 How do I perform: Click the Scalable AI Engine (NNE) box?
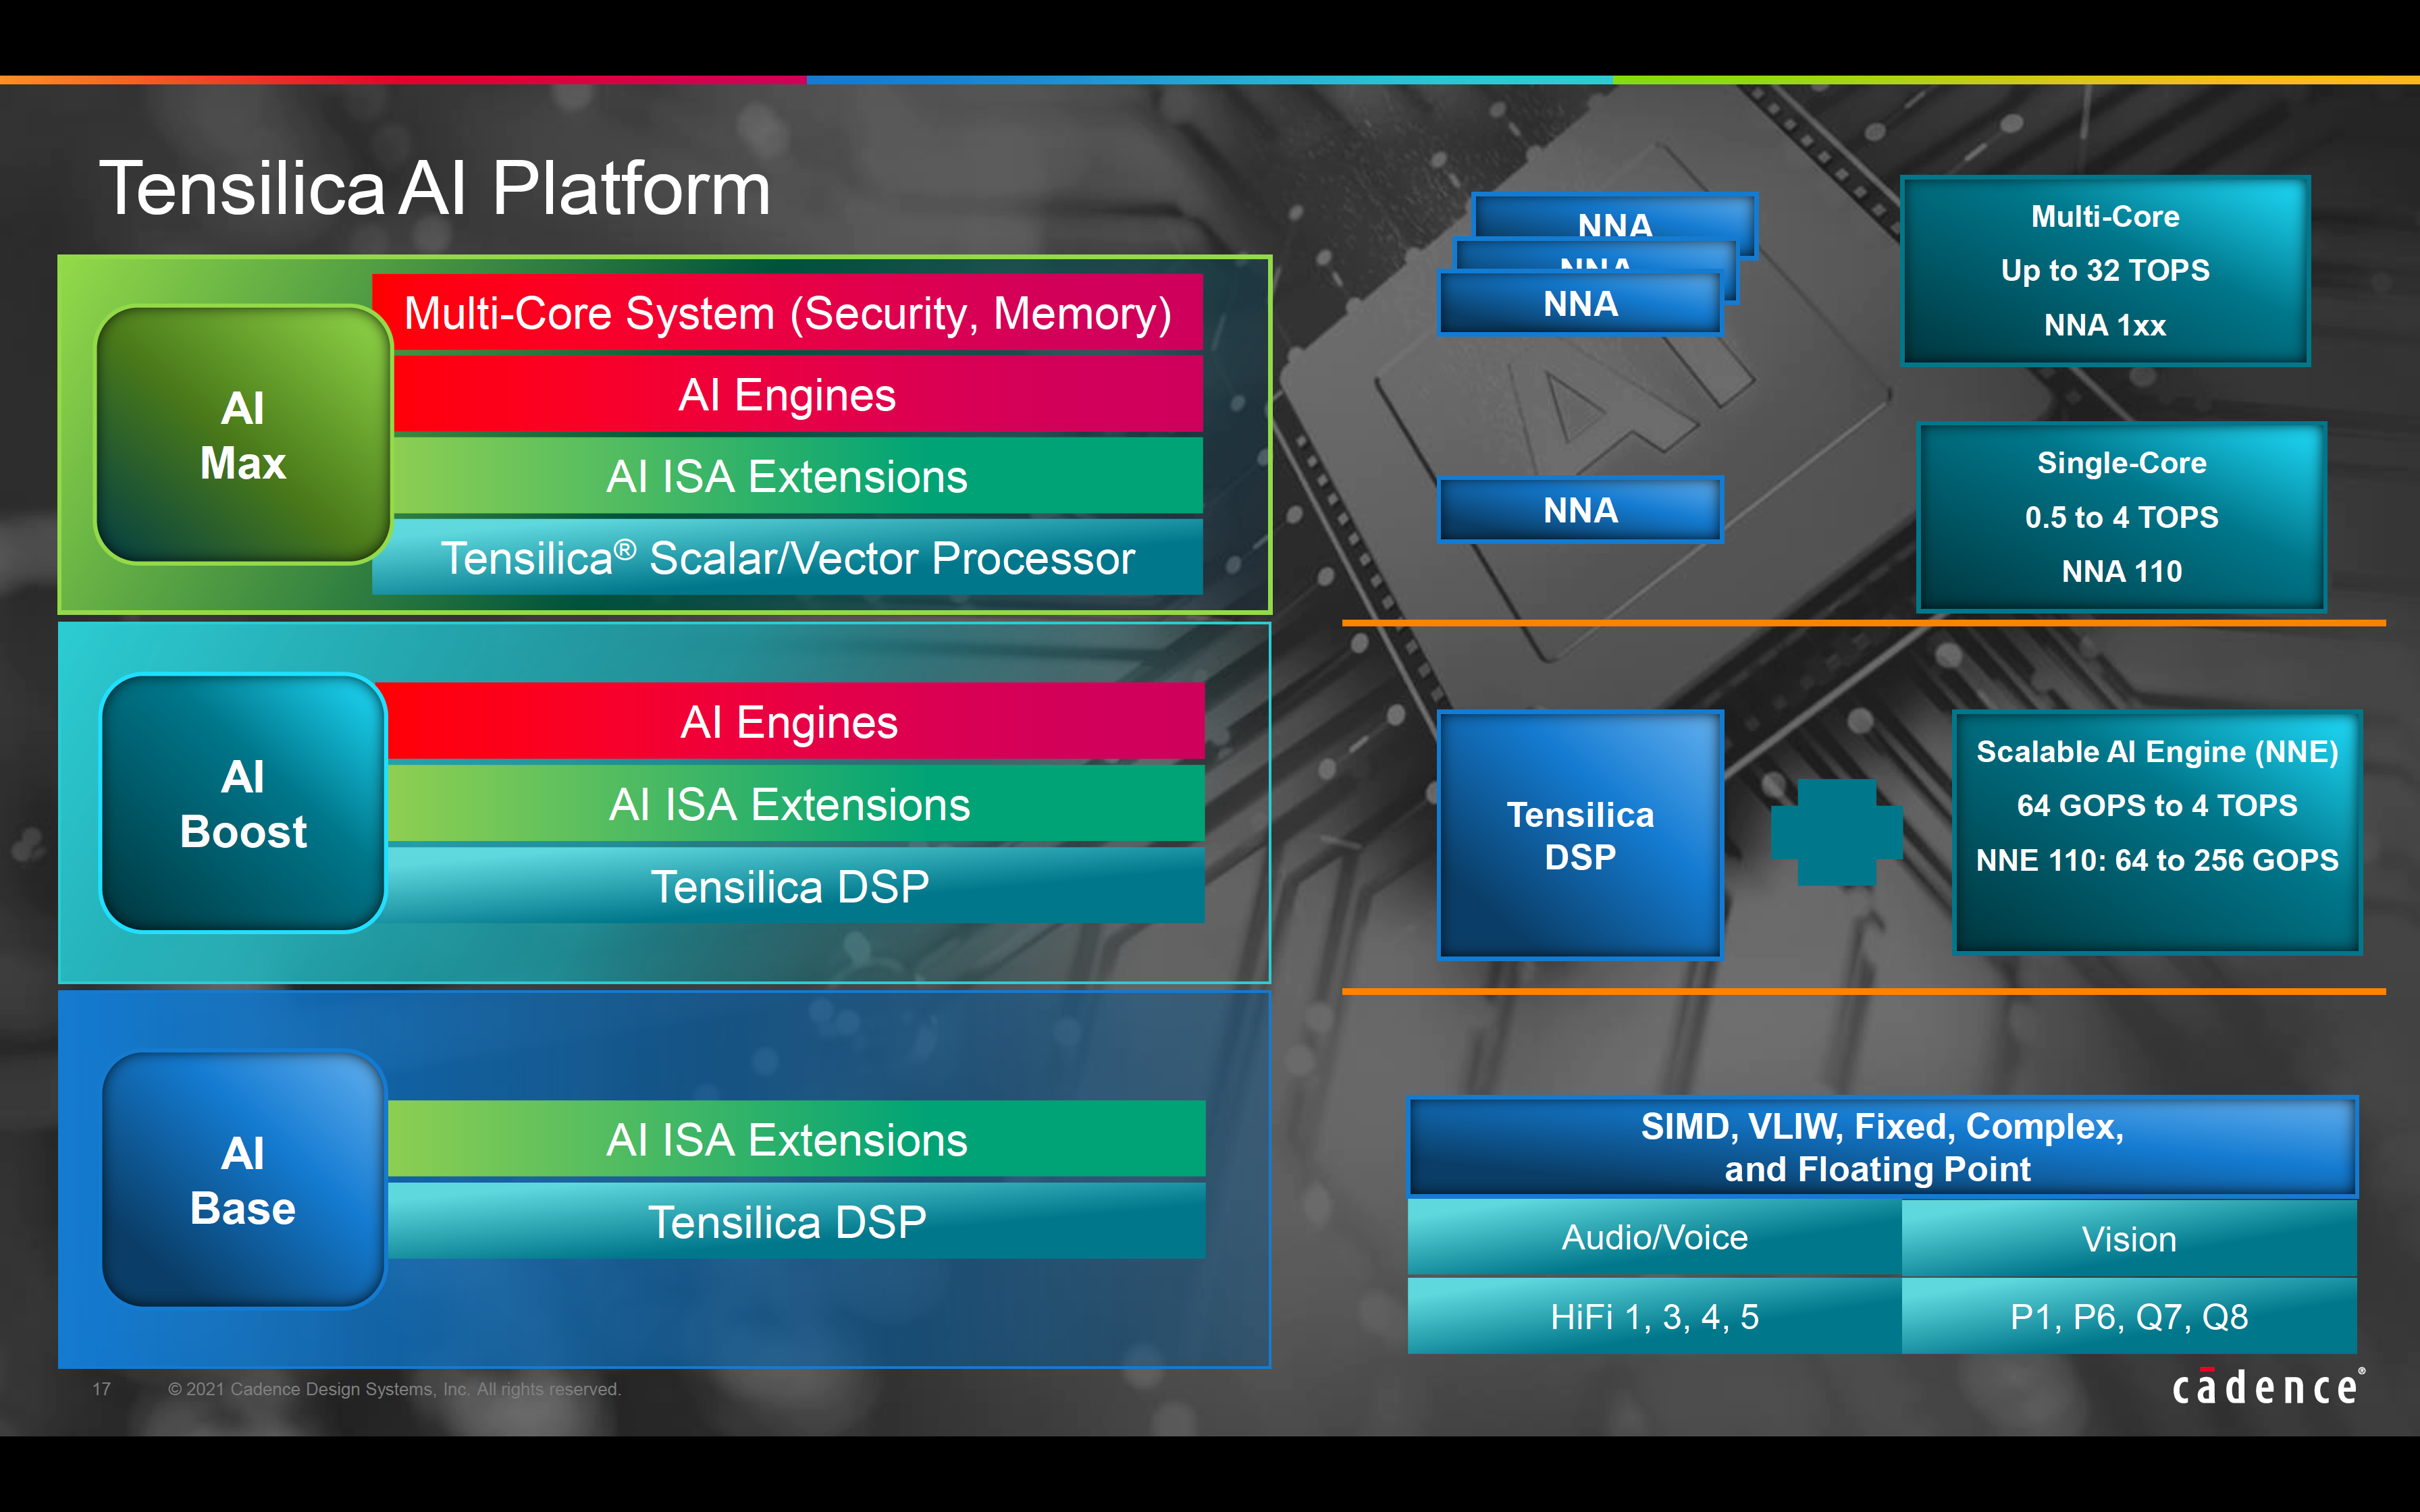(2157, 832)
